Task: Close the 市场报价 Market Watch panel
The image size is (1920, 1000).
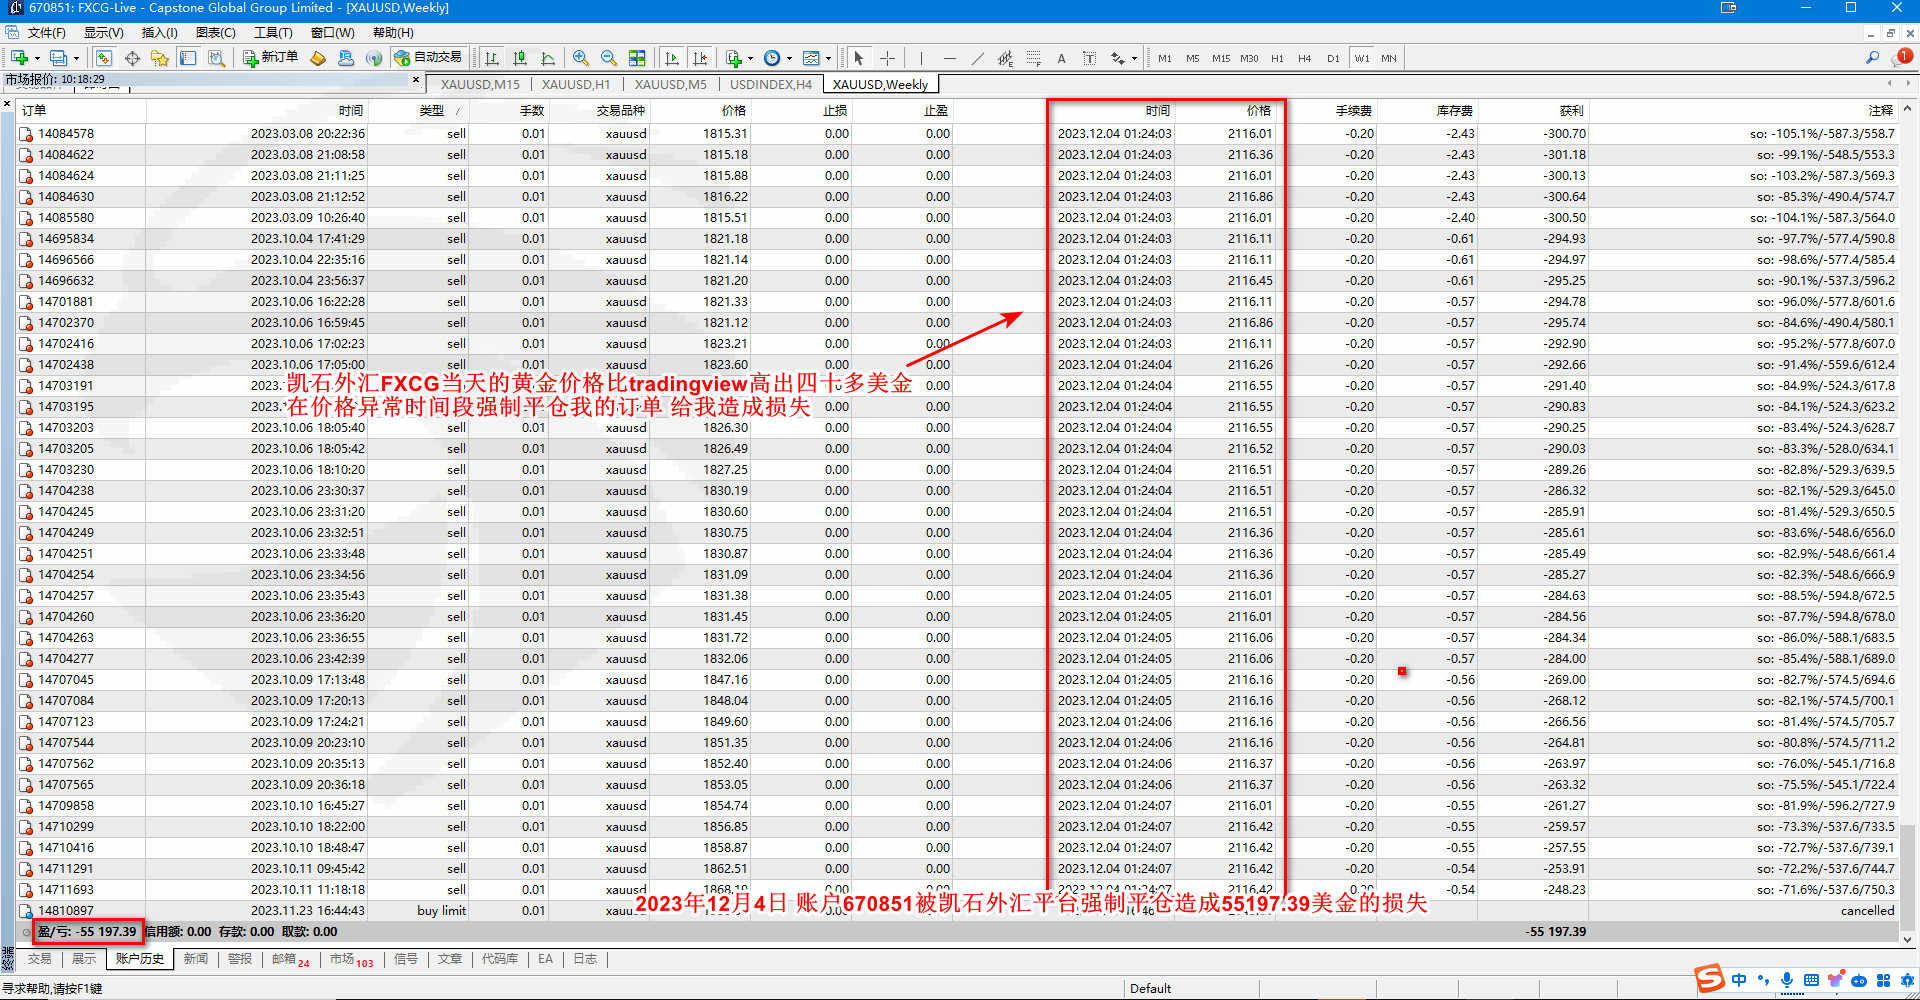Action: pyautogui.click(x=416, y=79)
